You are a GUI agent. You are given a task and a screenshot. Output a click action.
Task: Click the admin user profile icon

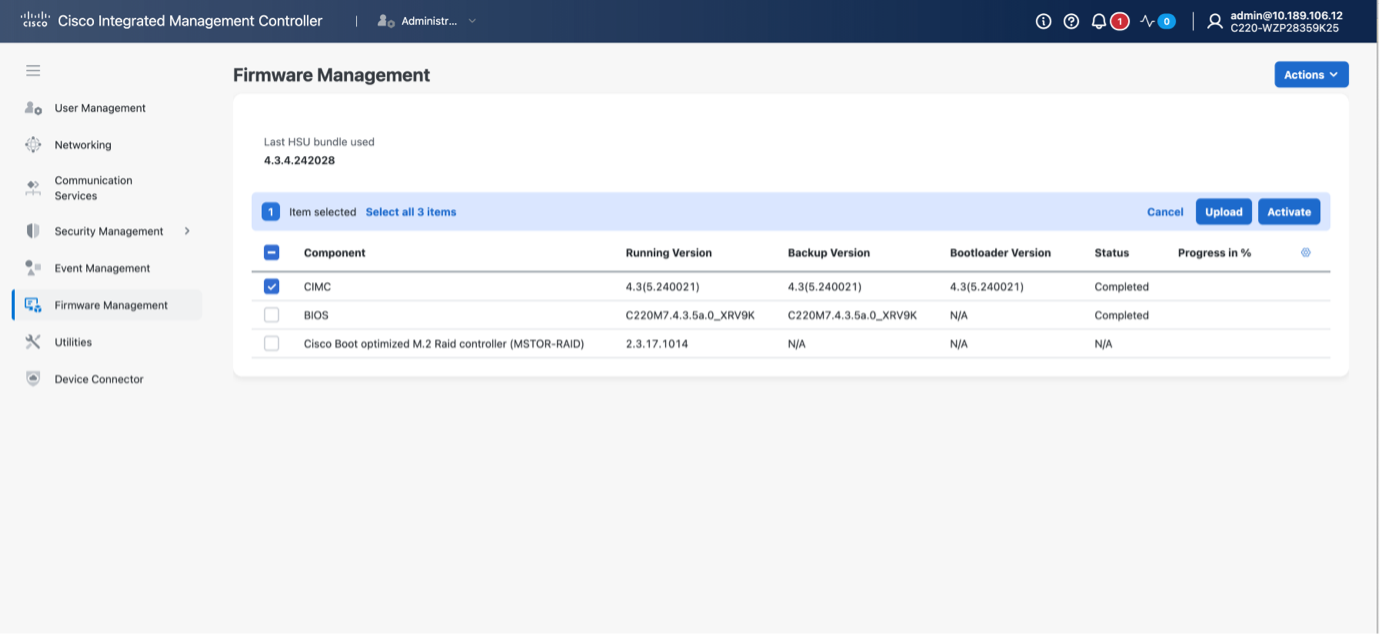[x=1215, y=21]
